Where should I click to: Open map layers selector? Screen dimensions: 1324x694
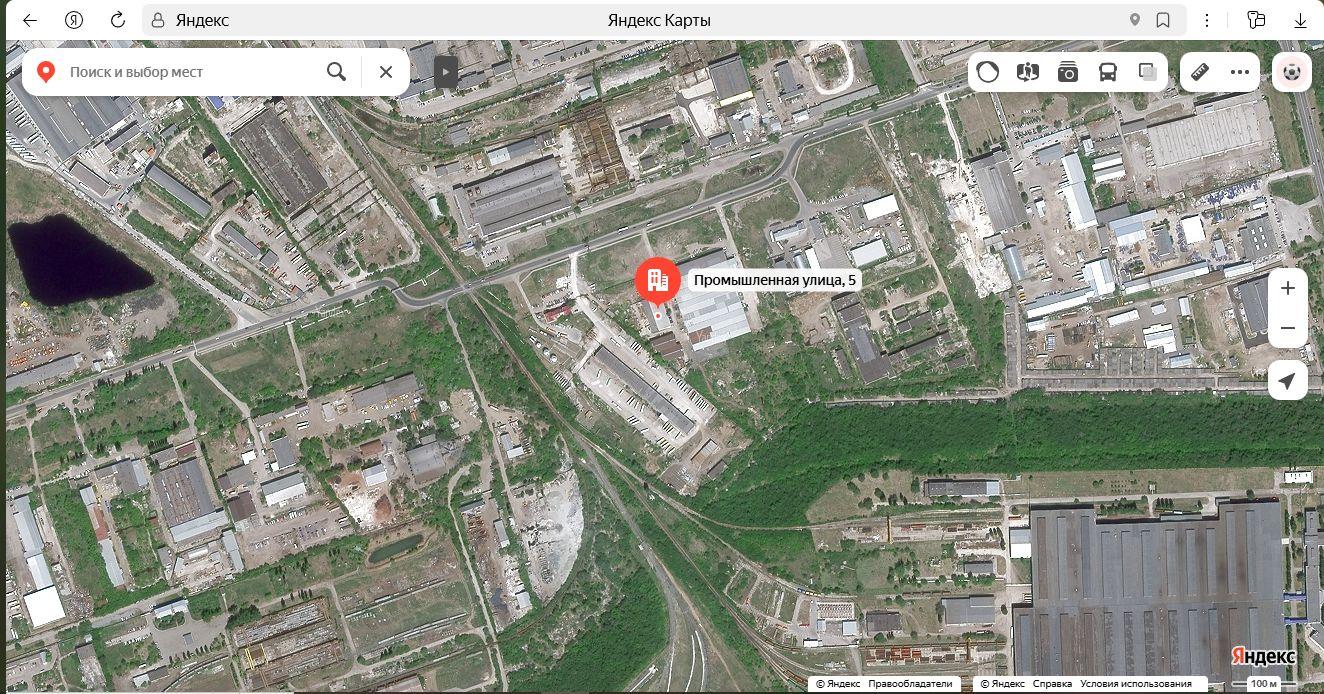pos(1148,72)
